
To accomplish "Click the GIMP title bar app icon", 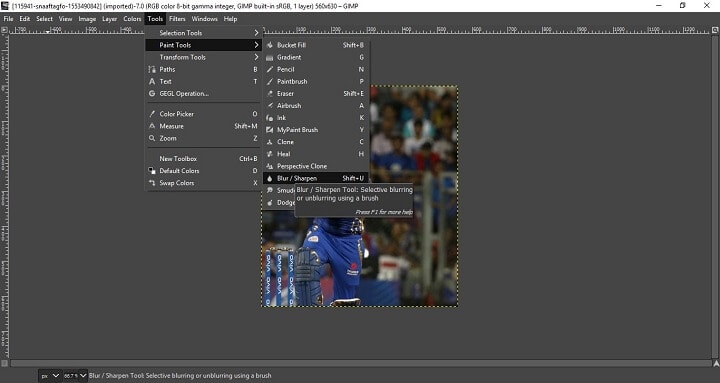I will (5, 6).
